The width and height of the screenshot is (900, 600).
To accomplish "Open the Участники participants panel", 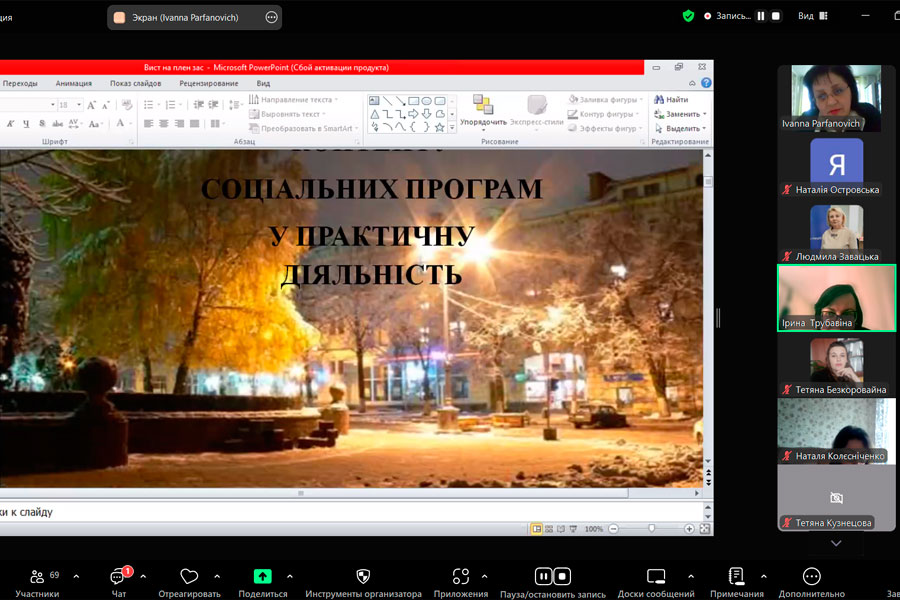I will 37,578.
